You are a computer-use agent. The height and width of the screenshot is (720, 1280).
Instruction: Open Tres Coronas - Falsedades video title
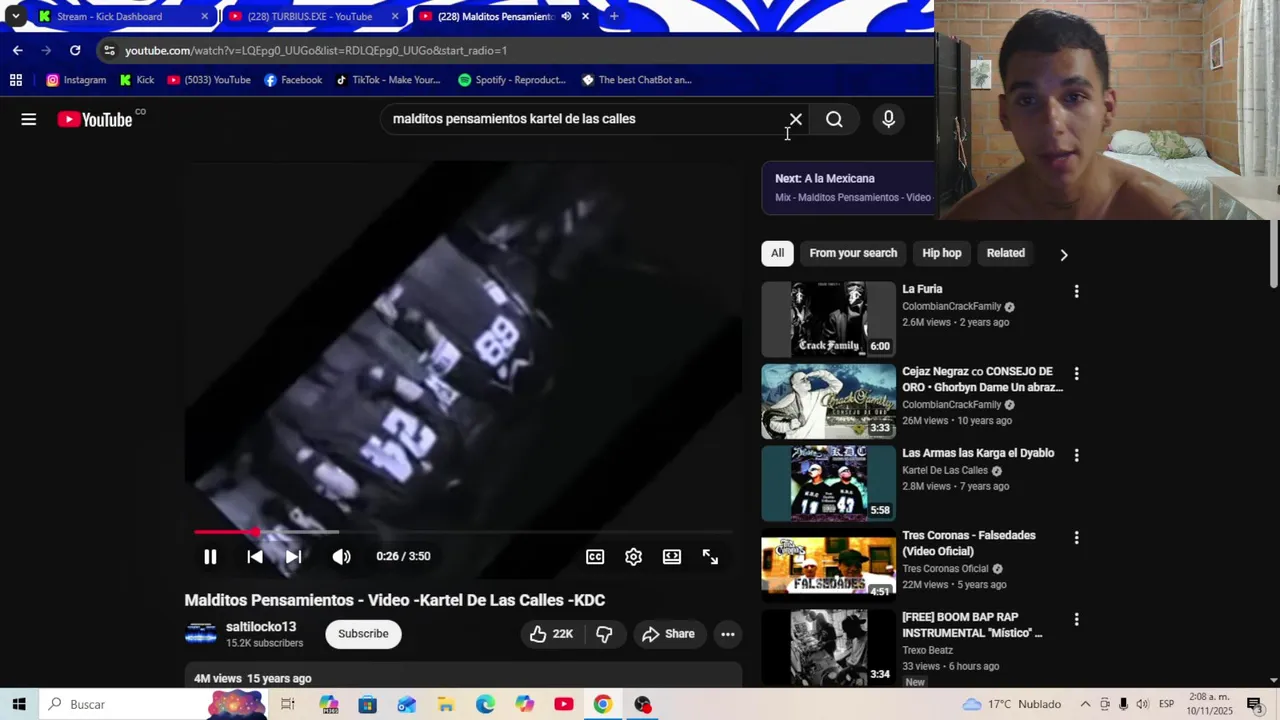(x=969, y=543)
